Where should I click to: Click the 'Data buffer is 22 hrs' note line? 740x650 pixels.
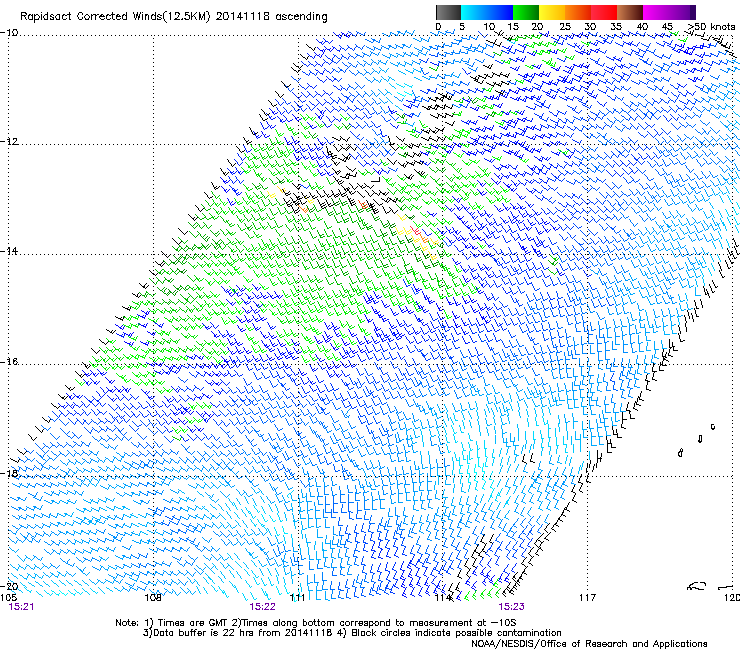352,633
